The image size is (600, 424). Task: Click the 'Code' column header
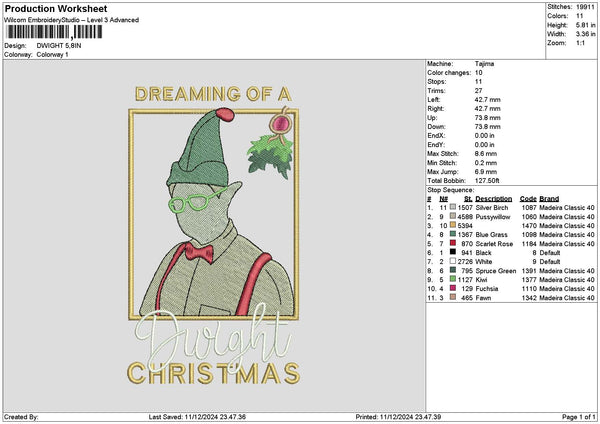[528, 199]
